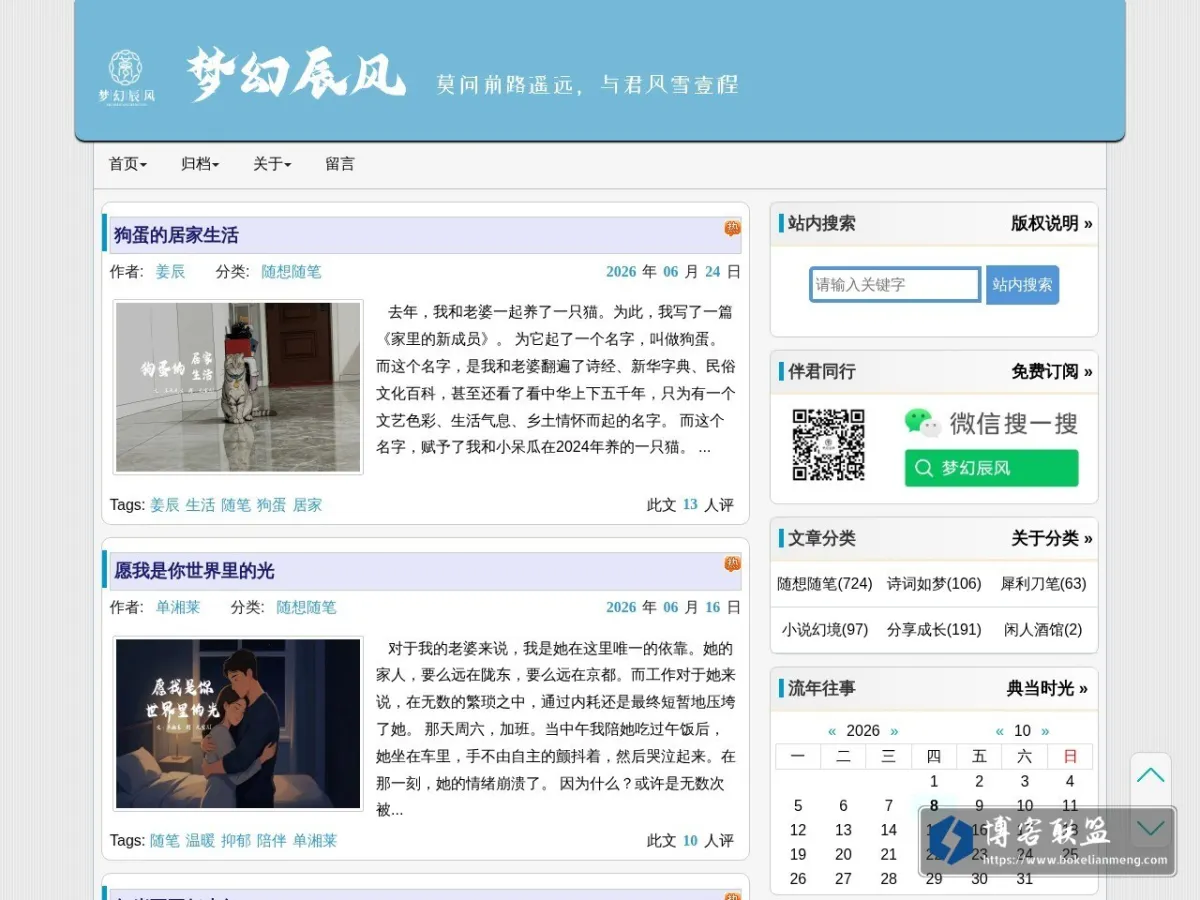Click the hot badge on 愿我是你世界里的光 post
The height and width of the screenshot is (900, 1200).
click(733, 564)
